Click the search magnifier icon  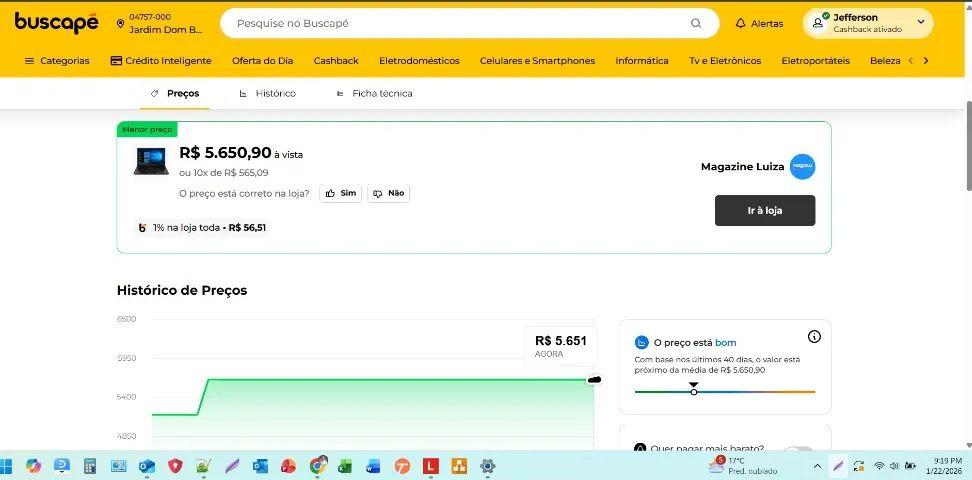pos(696,24)
